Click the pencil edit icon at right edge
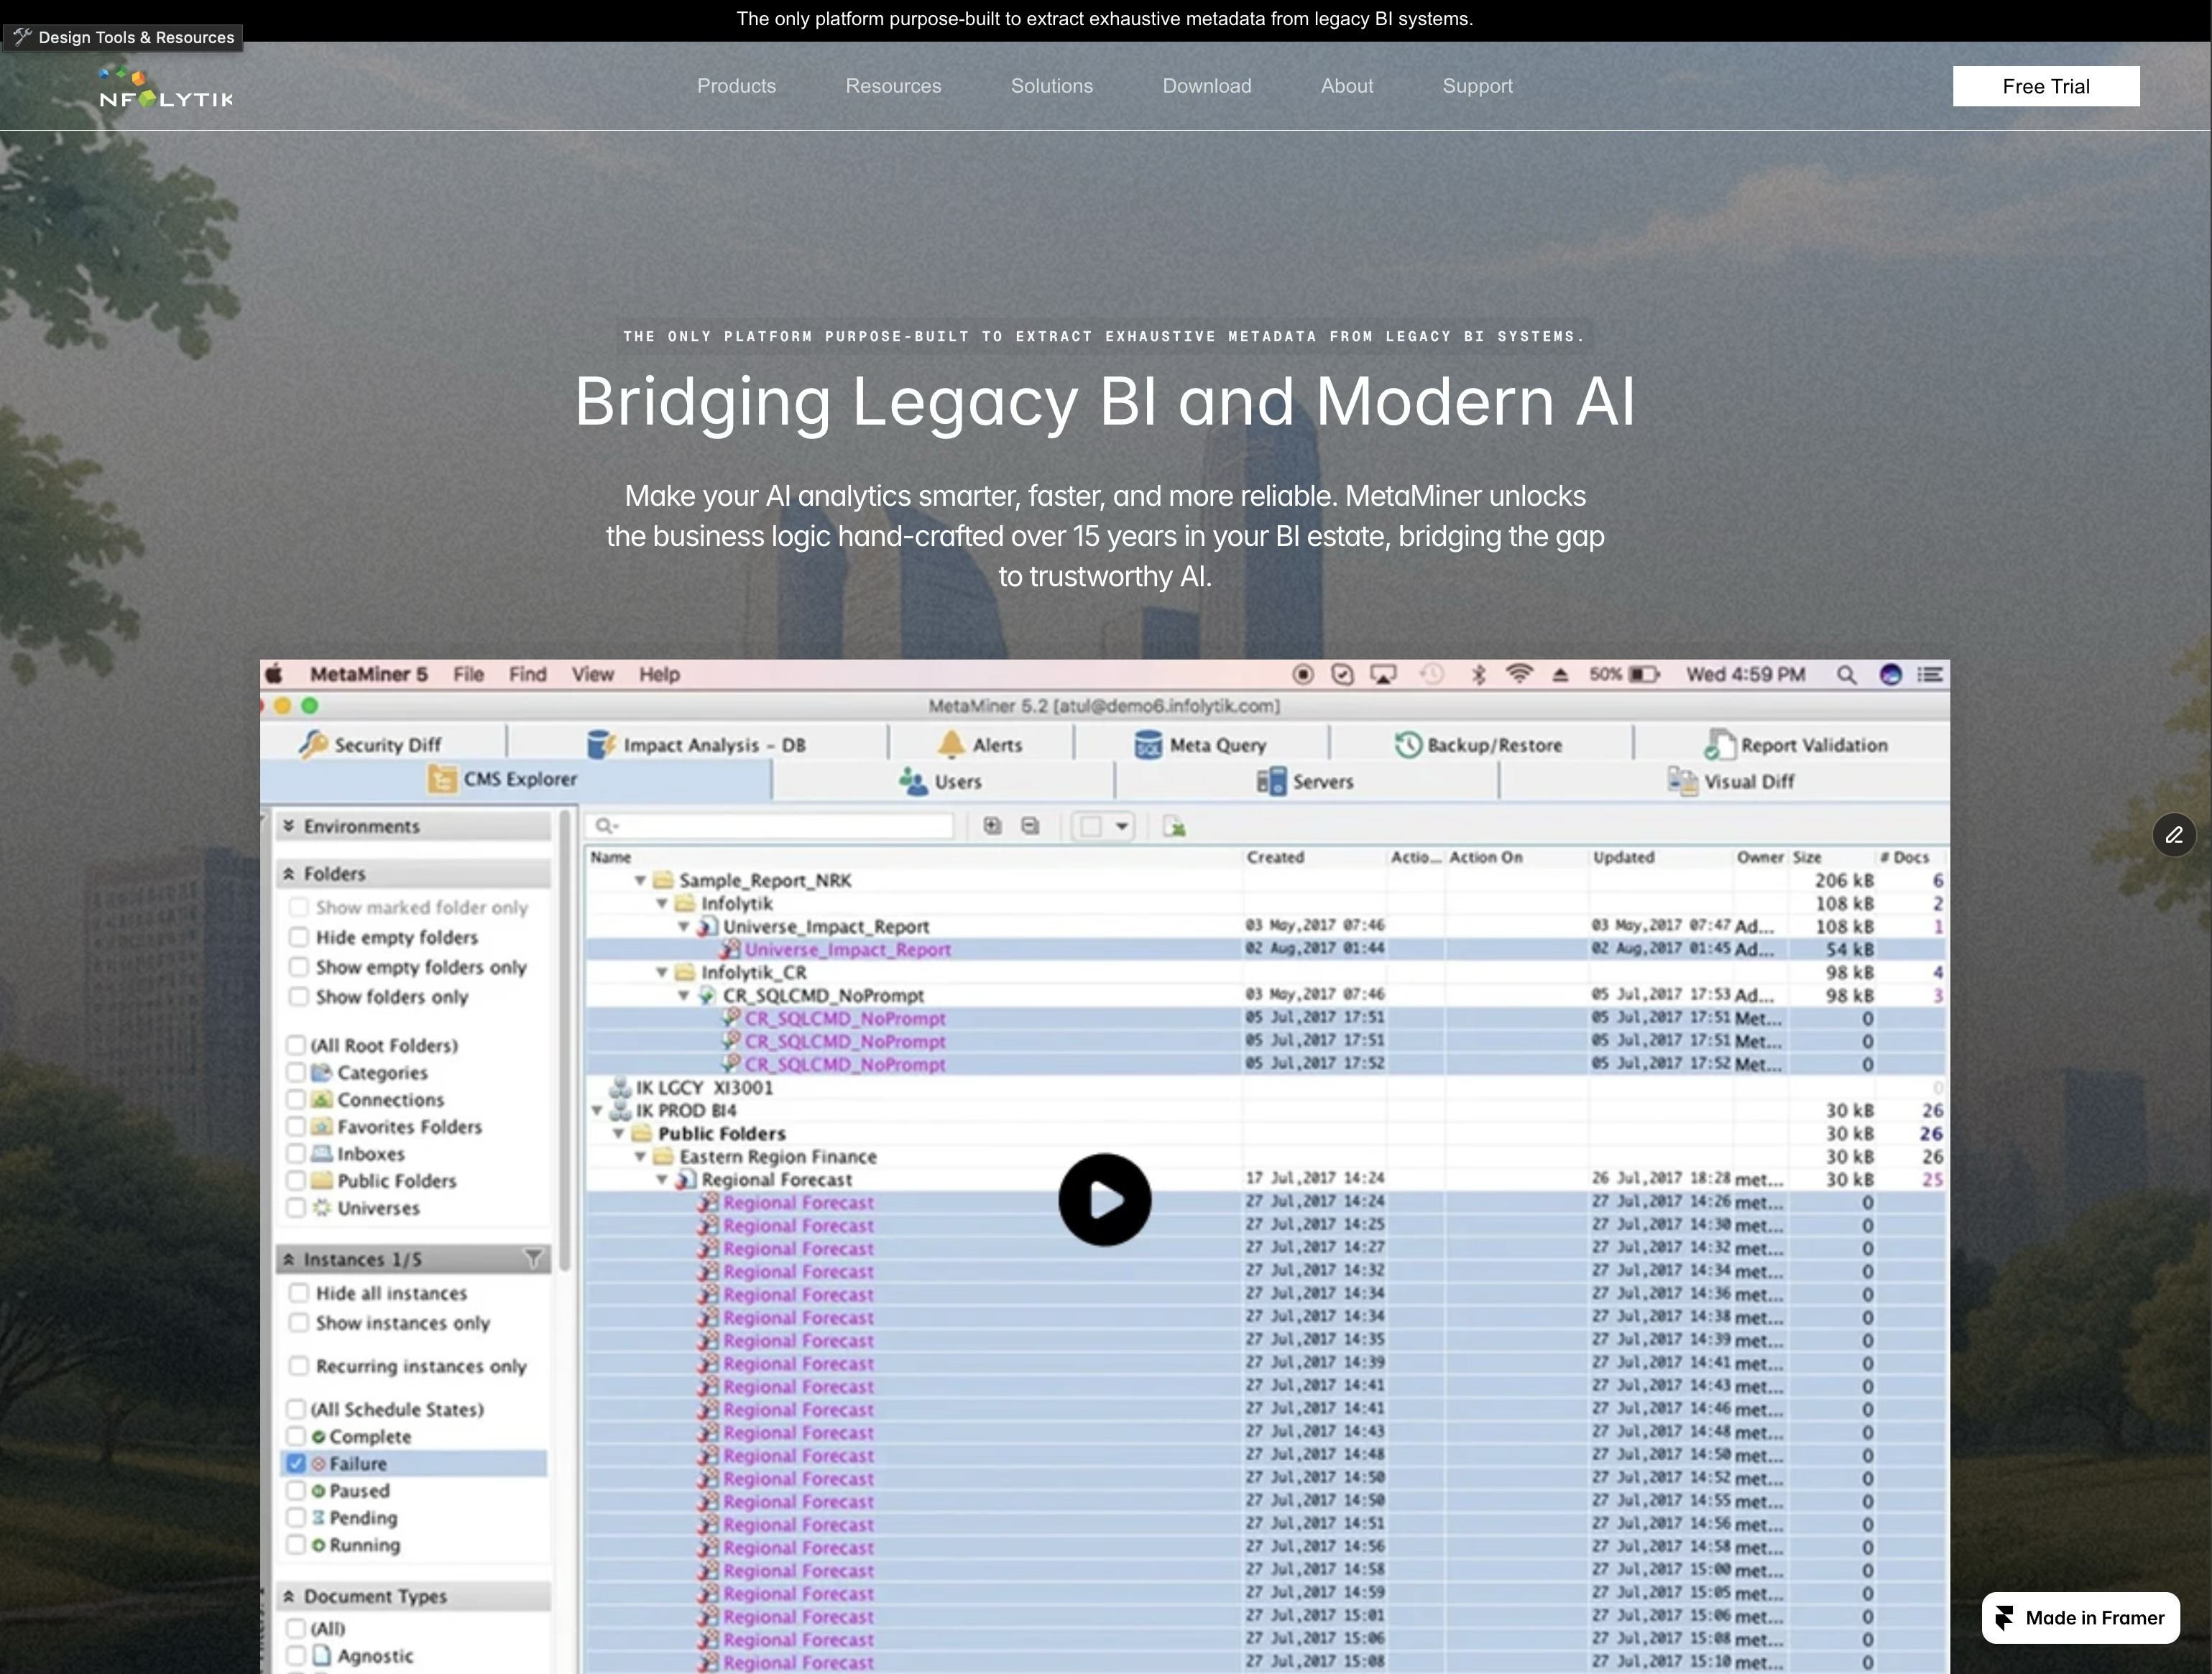2212x1674 pixels. point(2173,835)
